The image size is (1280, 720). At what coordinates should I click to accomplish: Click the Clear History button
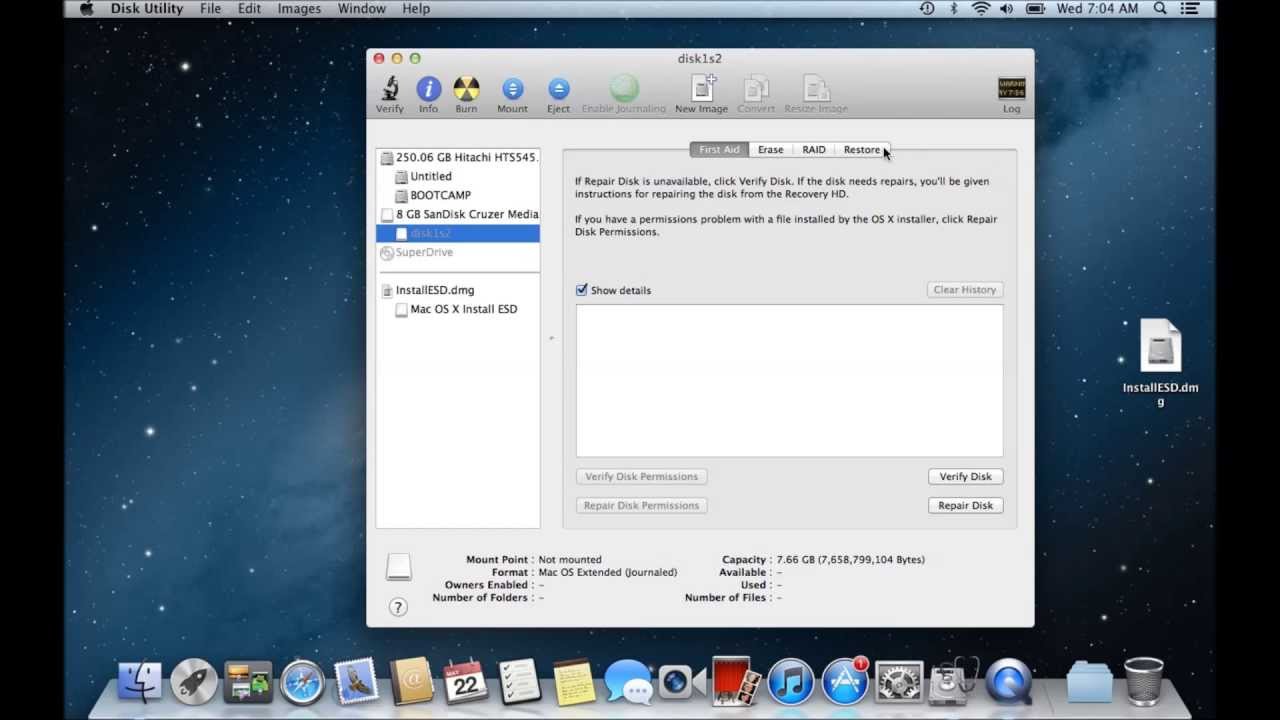(x=964, y=290)
